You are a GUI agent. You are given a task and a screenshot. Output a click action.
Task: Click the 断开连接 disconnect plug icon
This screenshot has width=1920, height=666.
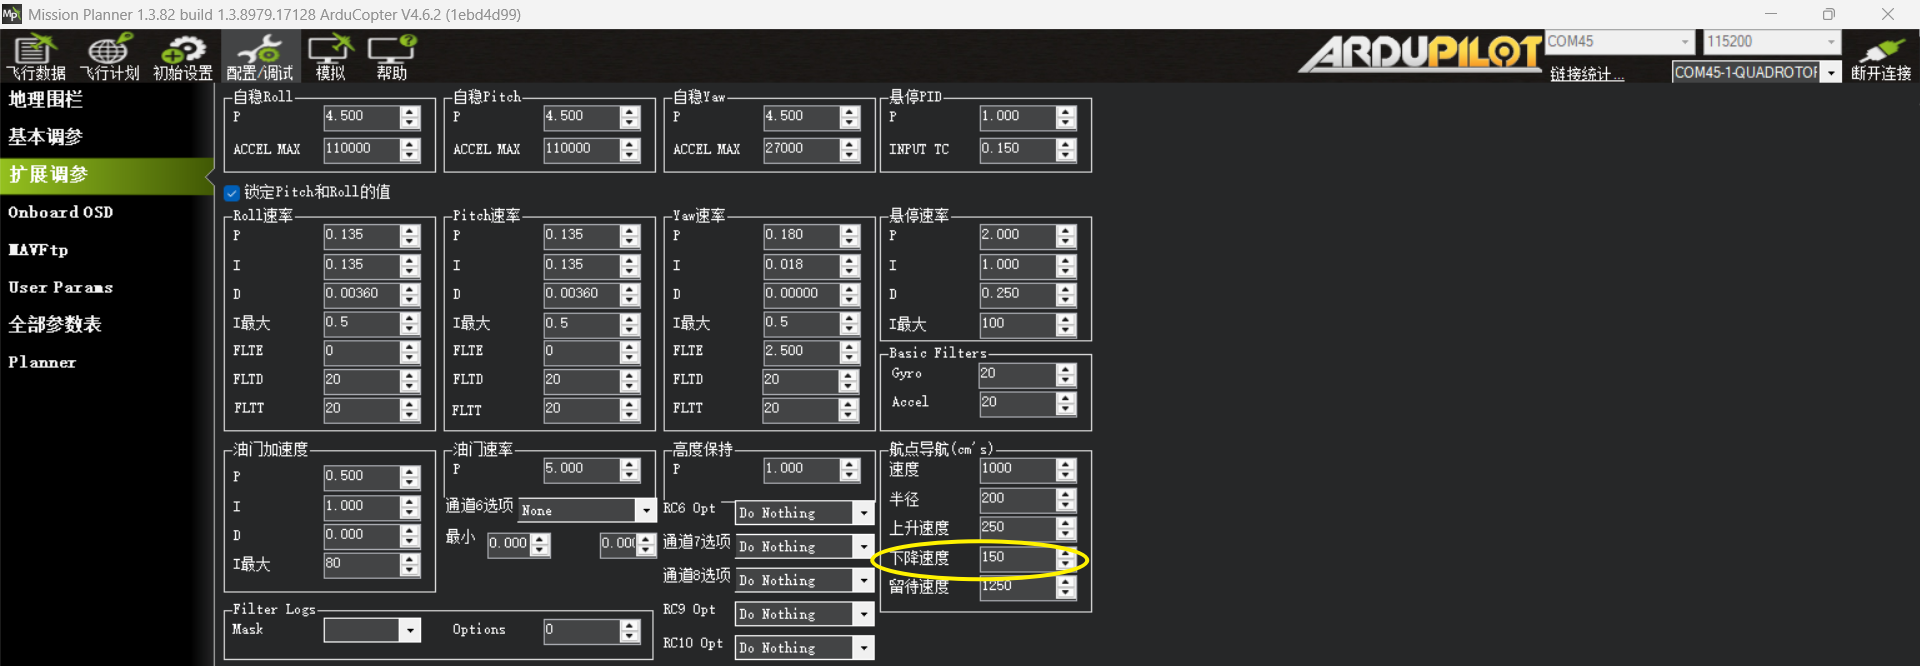pos(1880,56)
